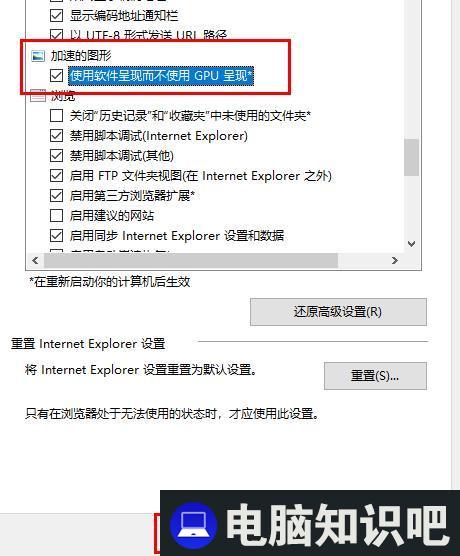
Task: Uncheck 启用 FTP 文件夹视图 checkbox
Action: point(56,176)
